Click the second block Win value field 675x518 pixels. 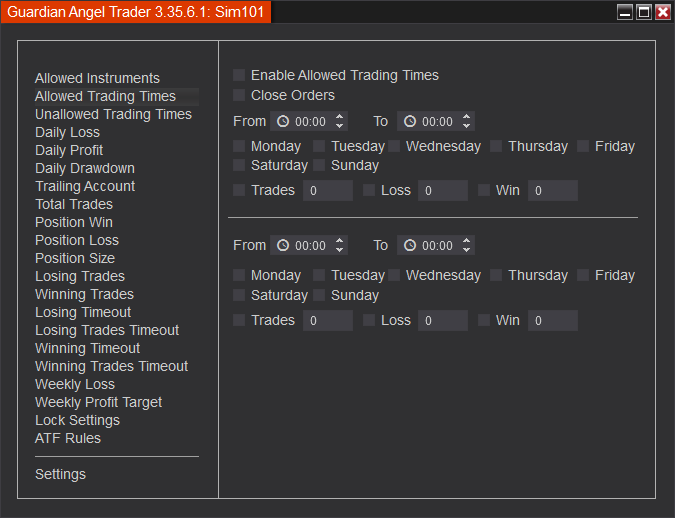click(553, 320)
